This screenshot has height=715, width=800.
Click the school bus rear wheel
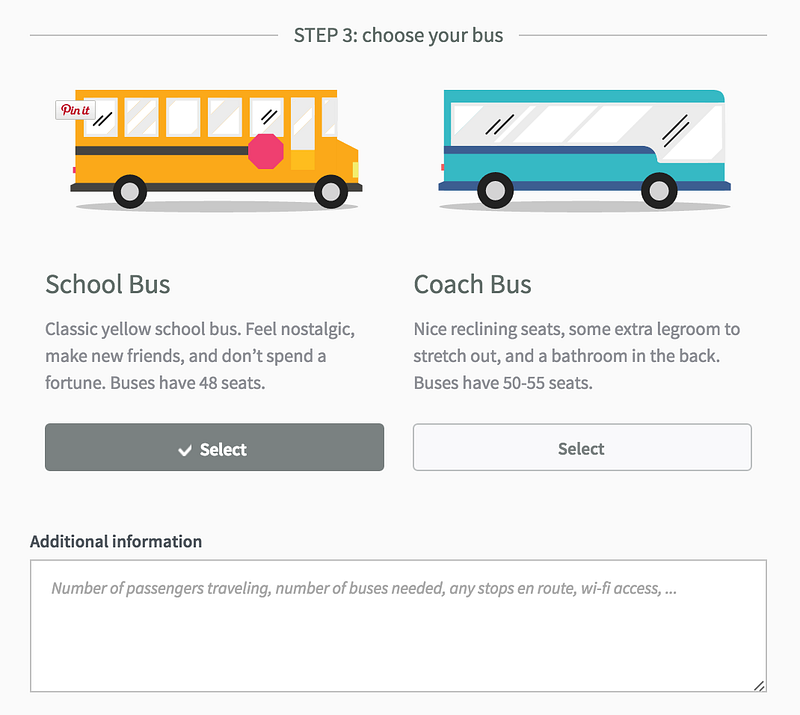(x=130, y=191)
